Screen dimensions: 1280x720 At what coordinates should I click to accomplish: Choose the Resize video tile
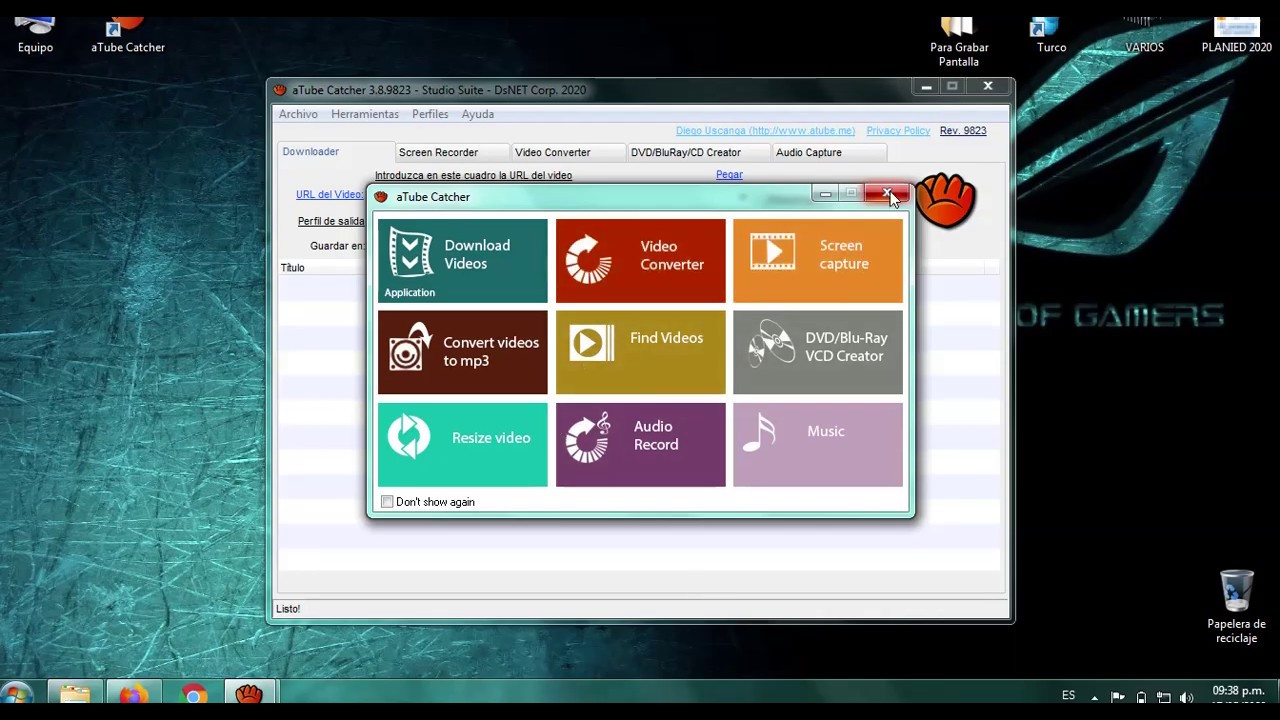[462, 444]
